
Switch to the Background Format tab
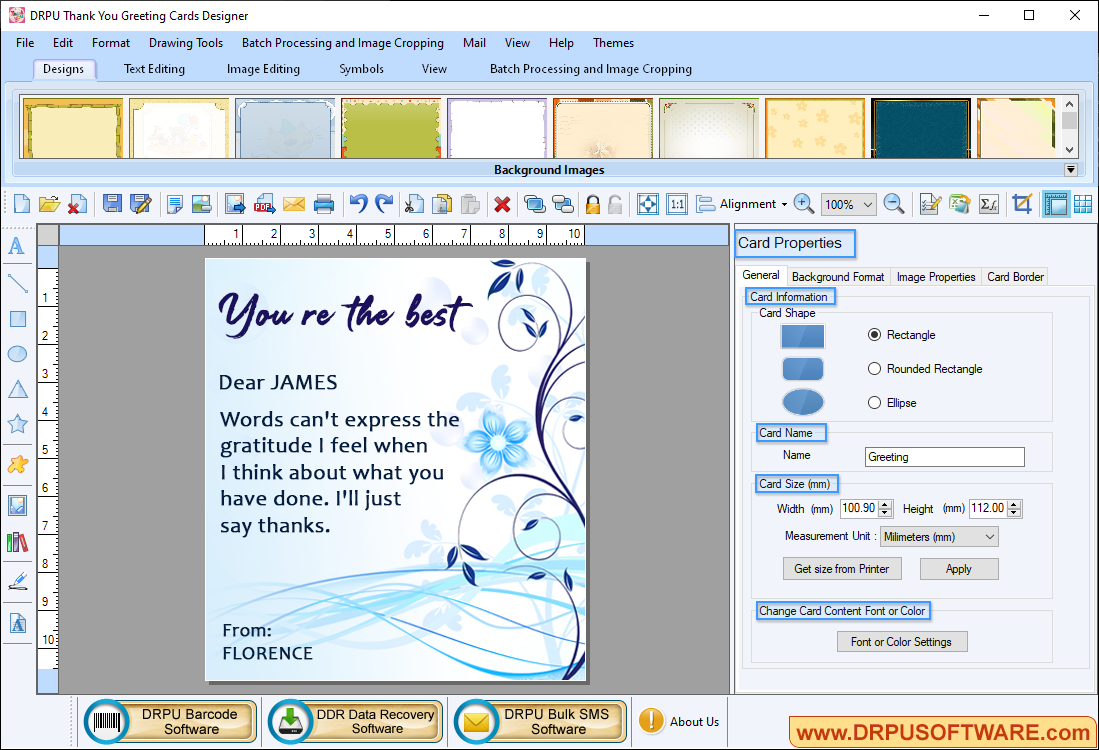(x=838, y=277)
